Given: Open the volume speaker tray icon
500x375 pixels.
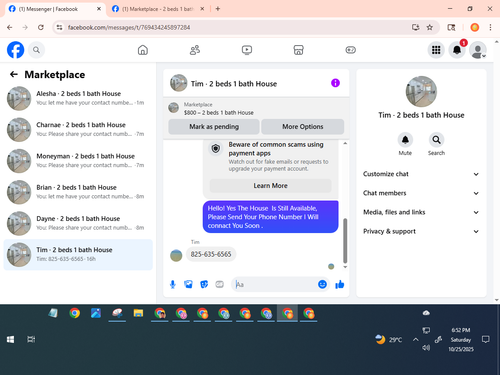Looking at the screenshot, I should [426, 348].
